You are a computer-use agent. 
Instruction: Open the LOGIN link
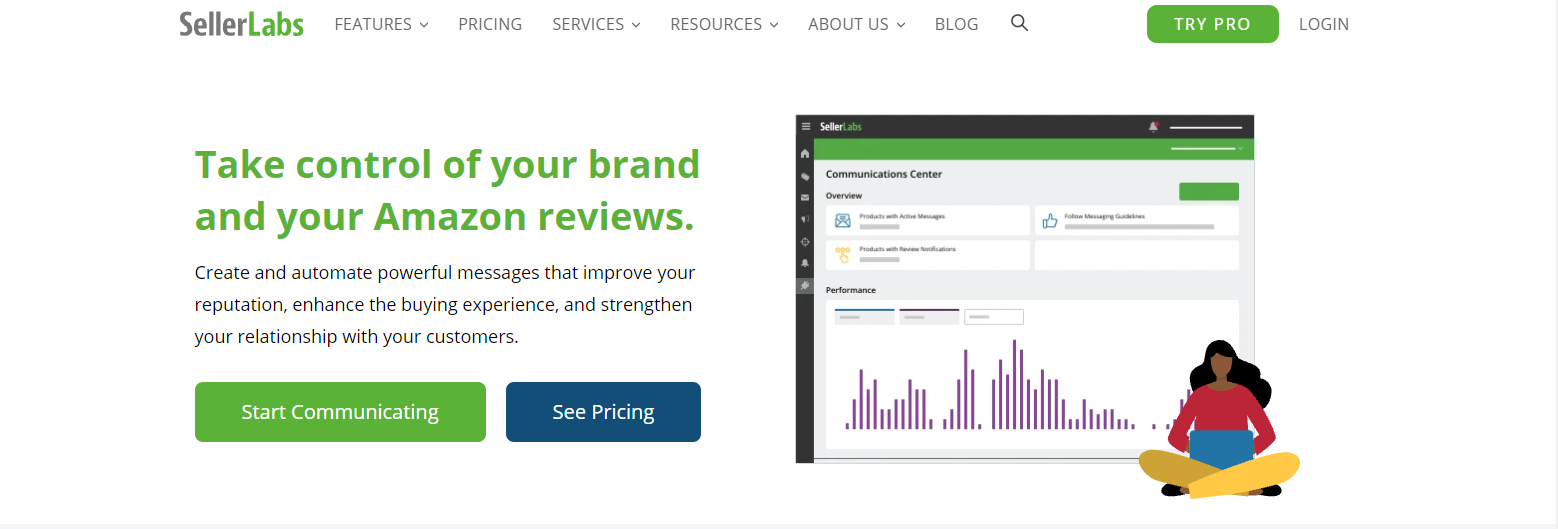click(x=1324, y=24)
